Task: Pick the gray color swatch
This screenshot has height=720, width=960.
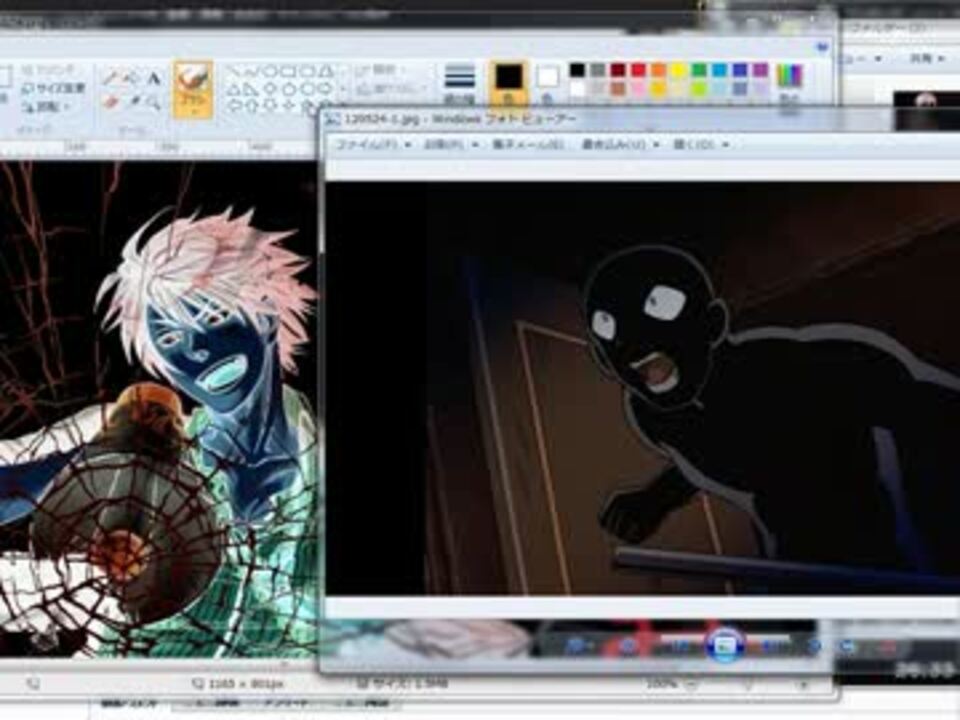Action: tap(598, 70)
